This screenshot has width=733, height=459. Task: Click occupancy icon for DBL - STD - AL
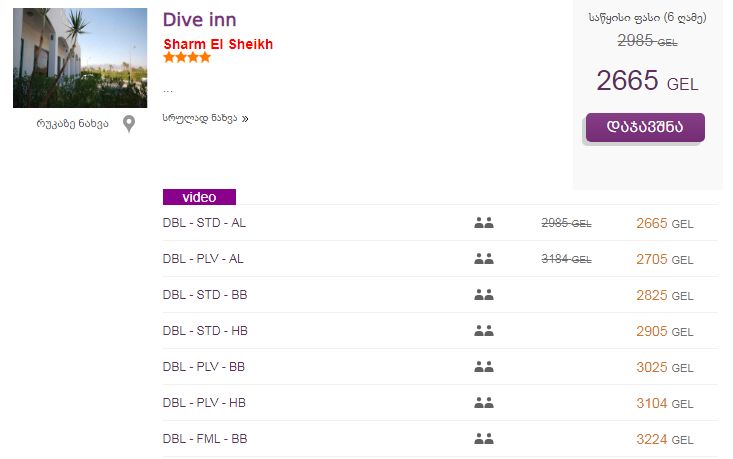point(484,223)
